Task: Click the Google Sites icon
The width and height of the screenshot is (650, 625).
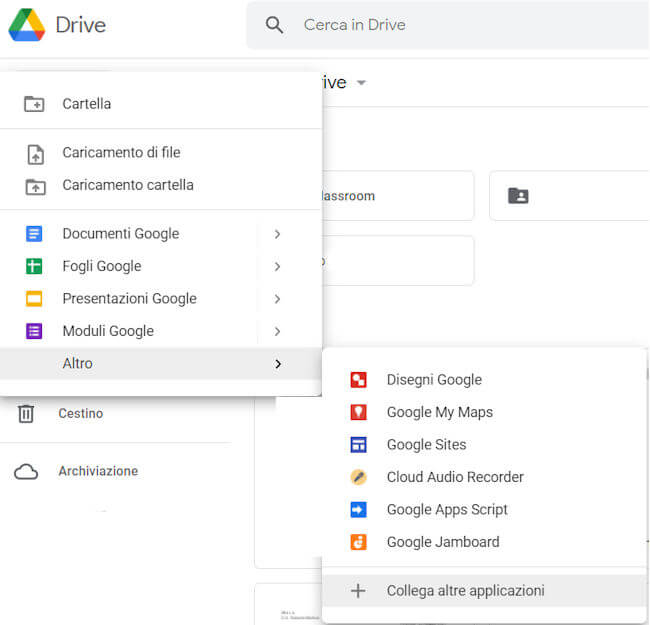Action: point(359,445)
